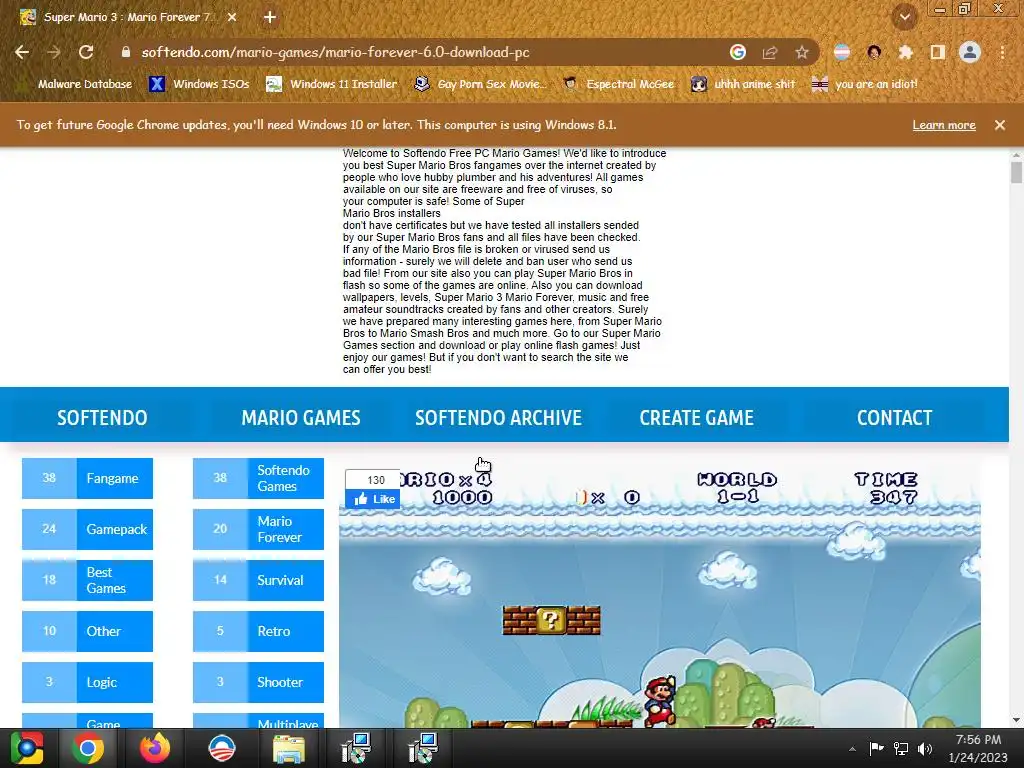Click the scrollbar down arrow
This screenshot has width=1024, height=768.
pos(1016,720)
